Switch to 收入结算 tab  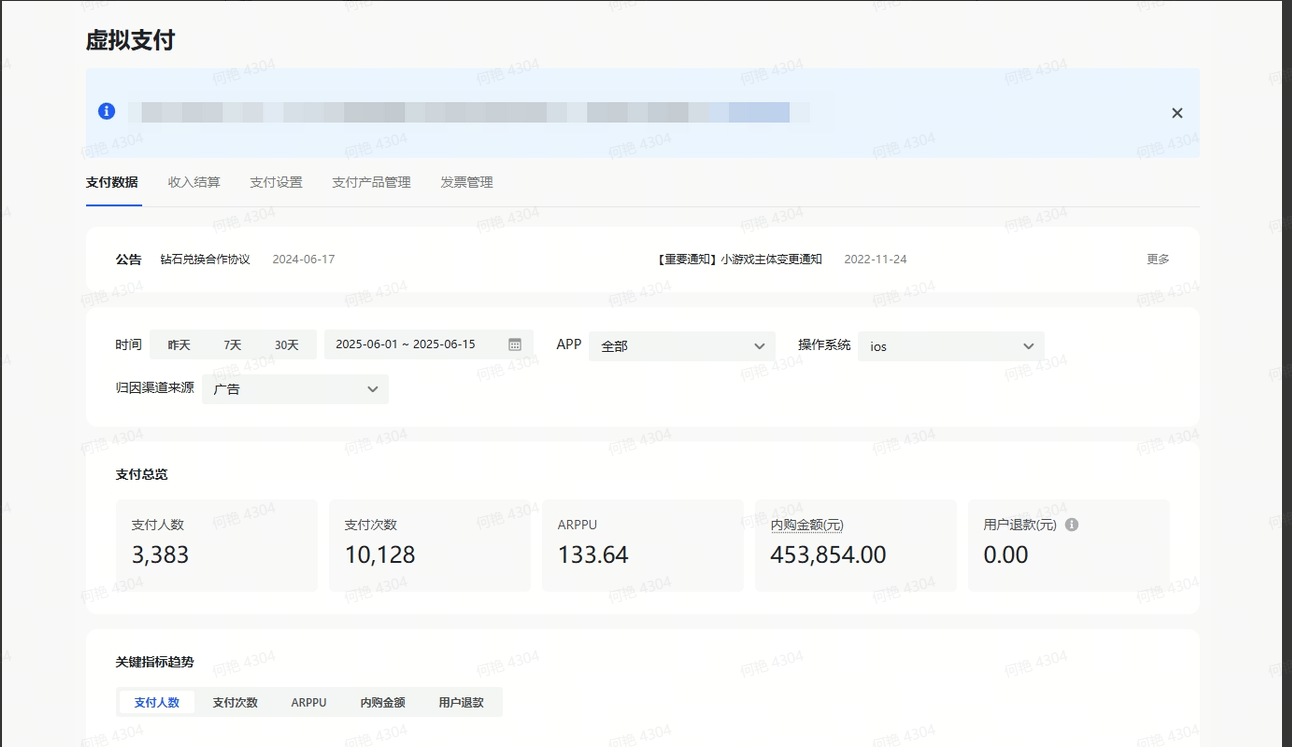pyautogui.click(x=194, y=183)
